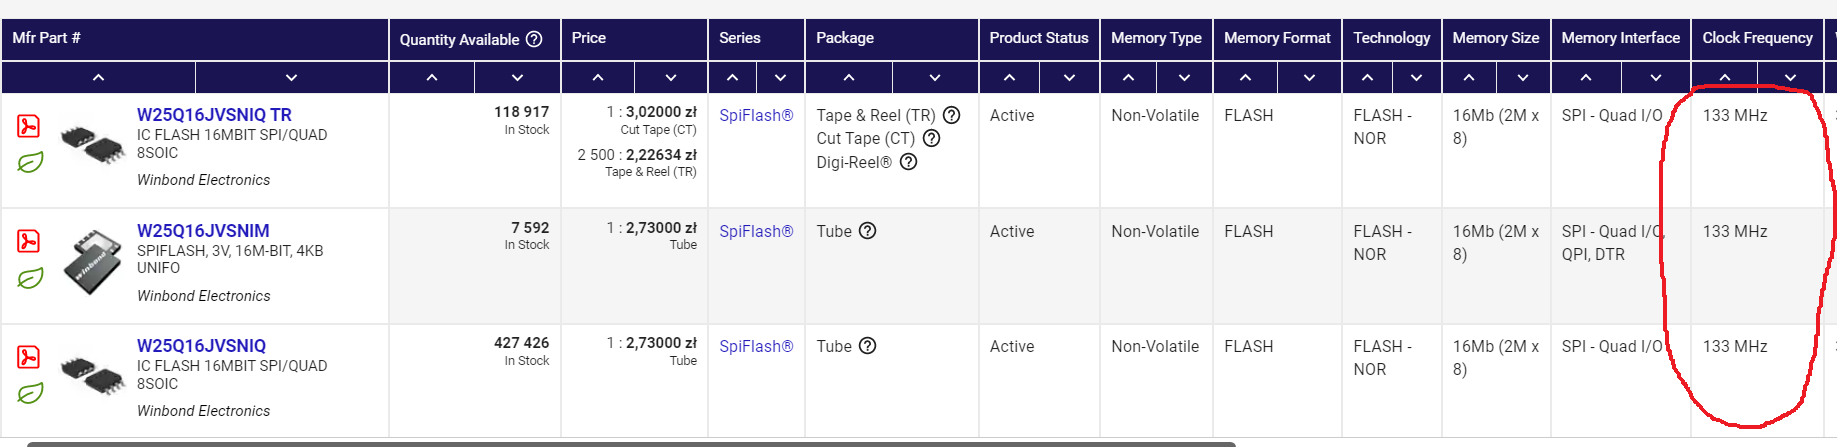Sort Price column ascending
This screenshot has height=447, width=1837.
coord(597,77)
